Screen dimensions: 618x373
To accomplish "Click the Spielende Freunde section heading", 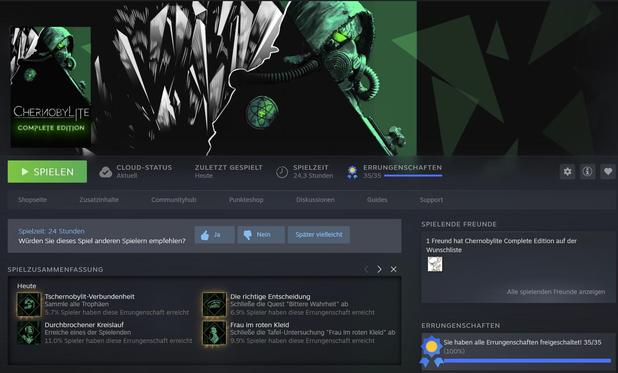I will pyautogui.click(x=459, y=224).
